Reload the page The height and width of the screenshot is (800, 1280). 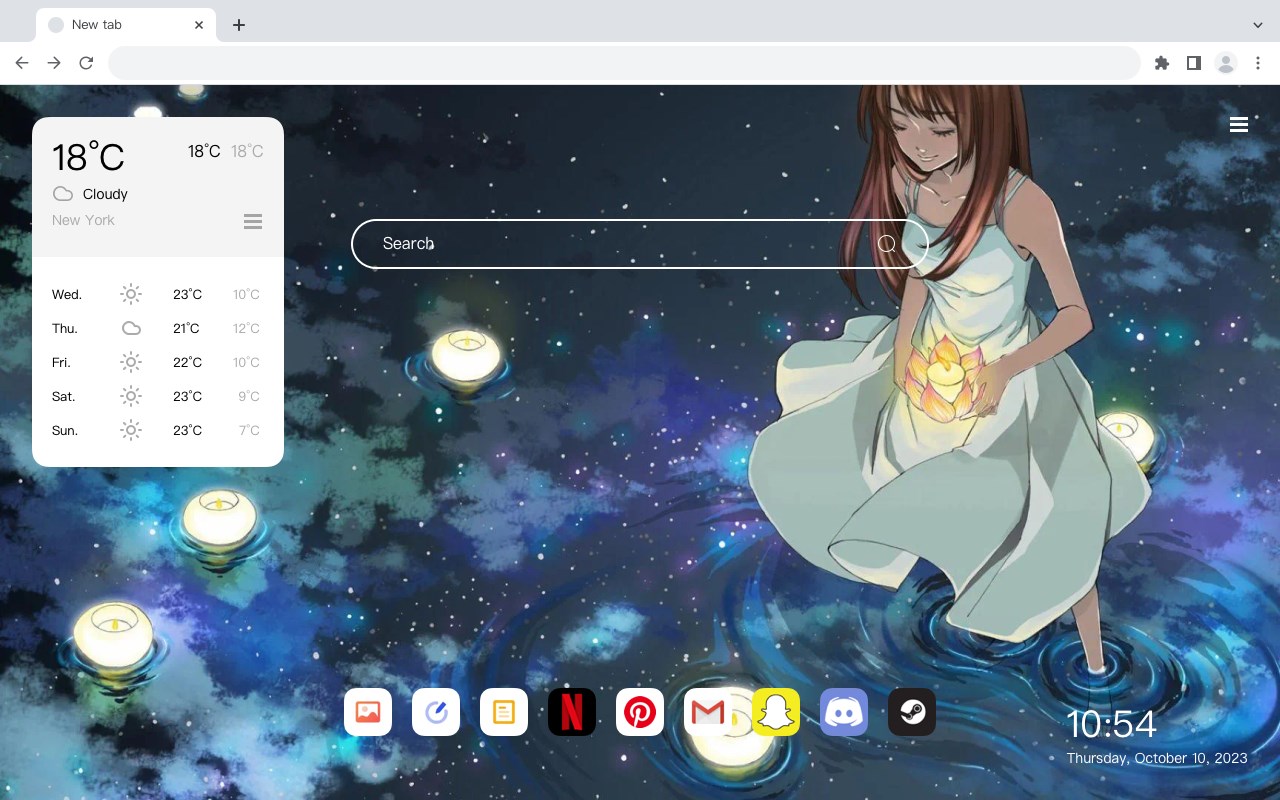coord(86,63)
